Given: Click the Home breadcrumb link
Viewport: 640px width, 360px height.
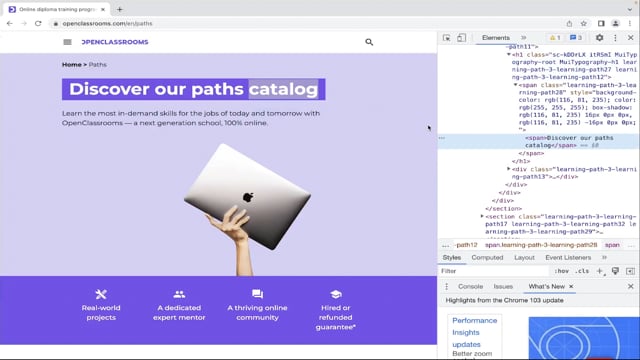Looking at the screenshot, I should click(71, 64).
